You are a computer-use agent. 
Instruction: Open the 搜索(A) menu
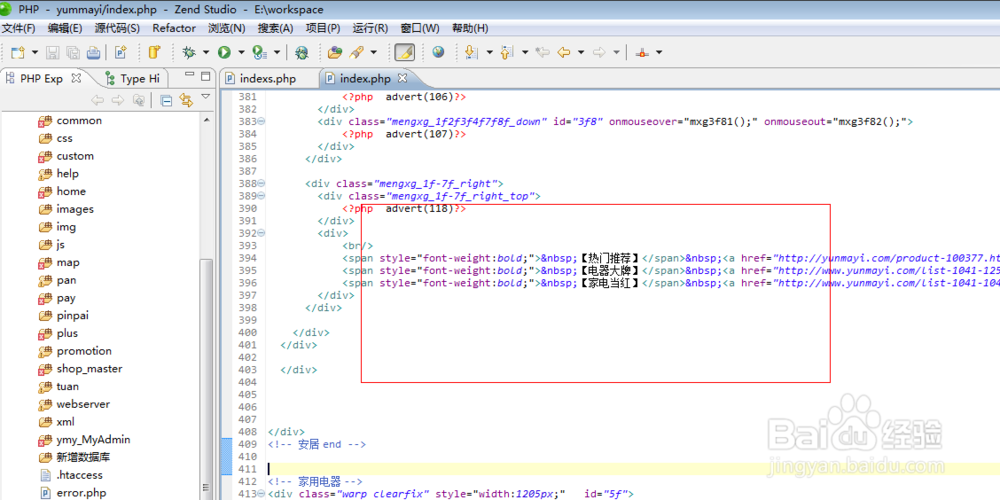276,28
